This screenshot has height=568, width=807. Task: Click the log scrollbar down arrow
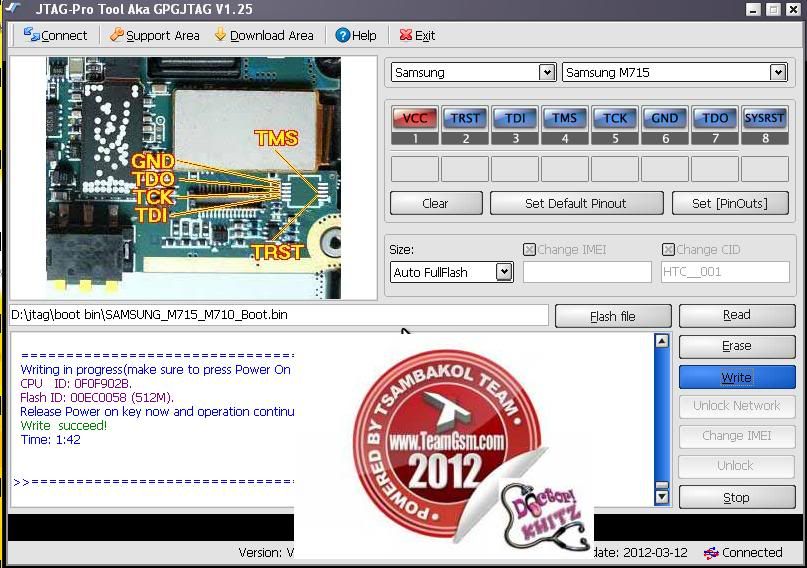pos(662,496)
